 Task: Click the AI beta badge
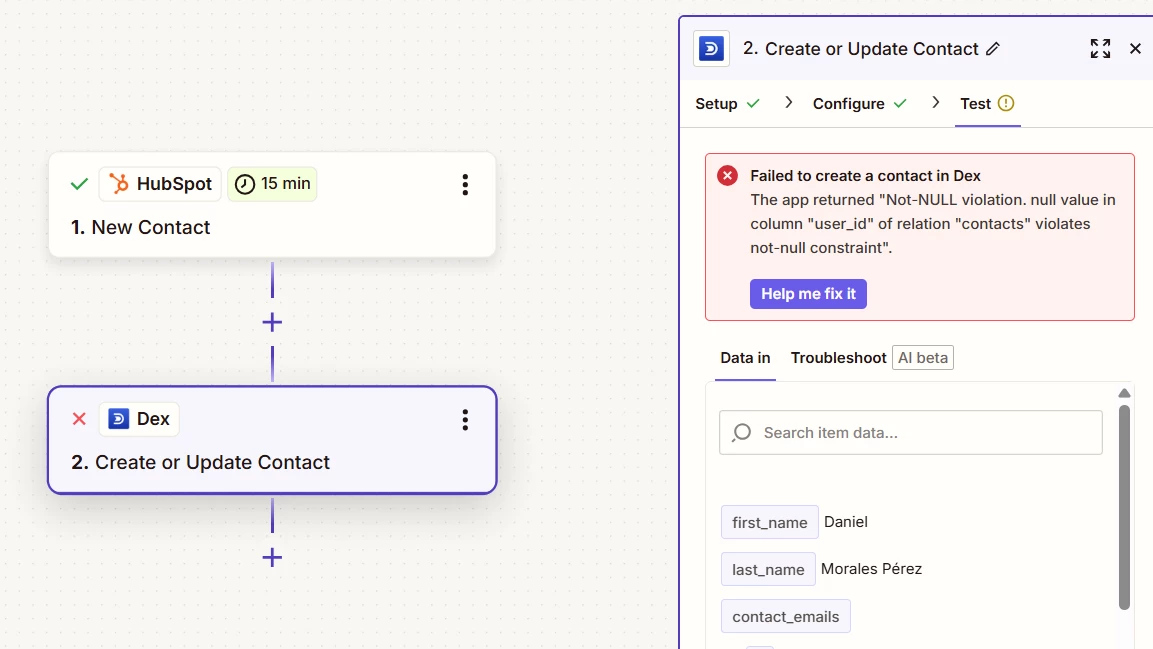pos(923,358)
